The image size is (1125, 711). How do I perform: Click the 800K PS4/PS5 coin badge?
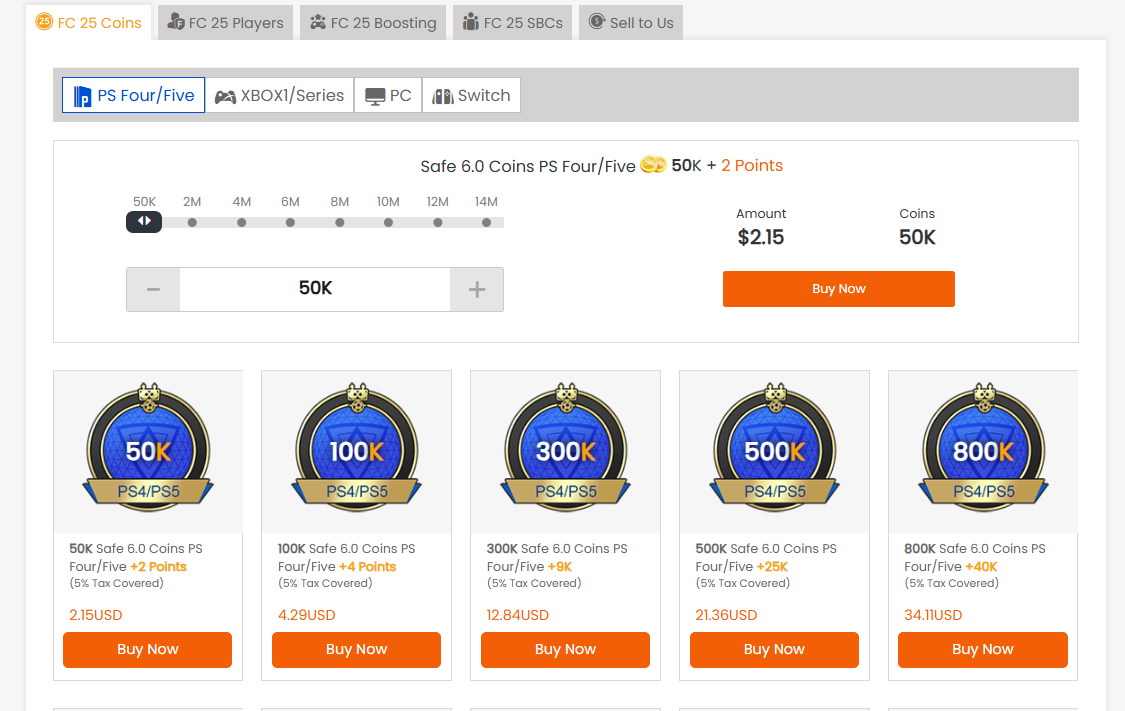[x=984, y=448]
